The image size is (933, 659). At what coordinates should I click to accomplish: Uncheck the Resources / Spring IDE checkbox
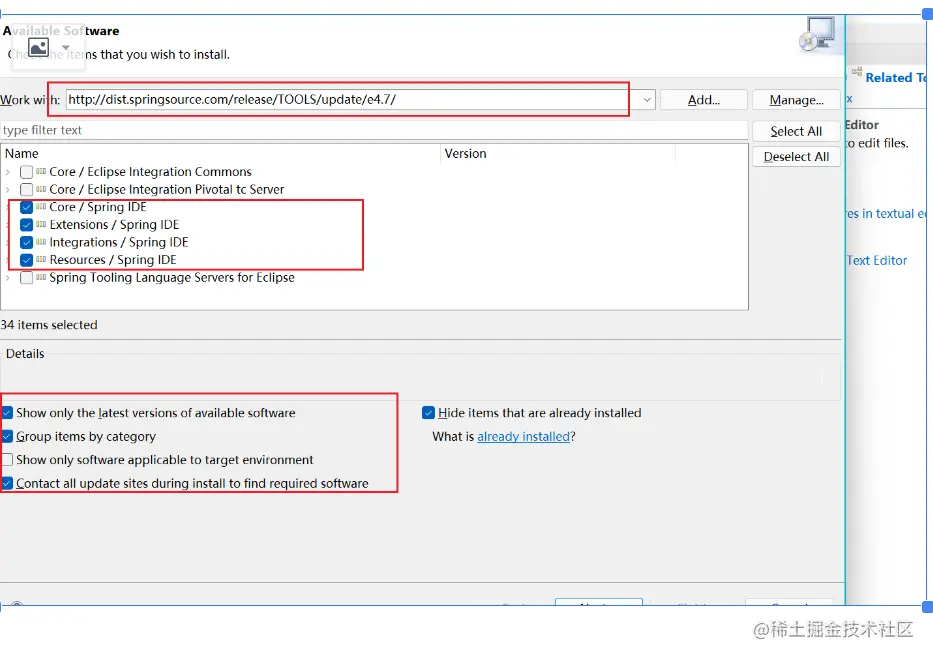click(x=26, y=260)
